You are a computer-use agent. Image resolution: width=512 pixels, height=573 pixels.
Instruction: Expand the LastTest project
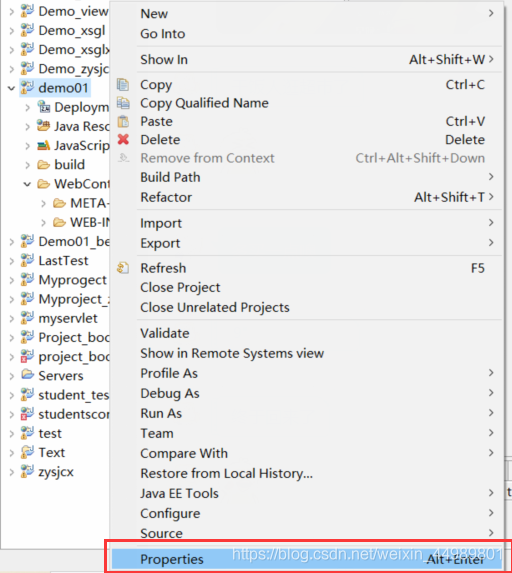tap(12, 261)
